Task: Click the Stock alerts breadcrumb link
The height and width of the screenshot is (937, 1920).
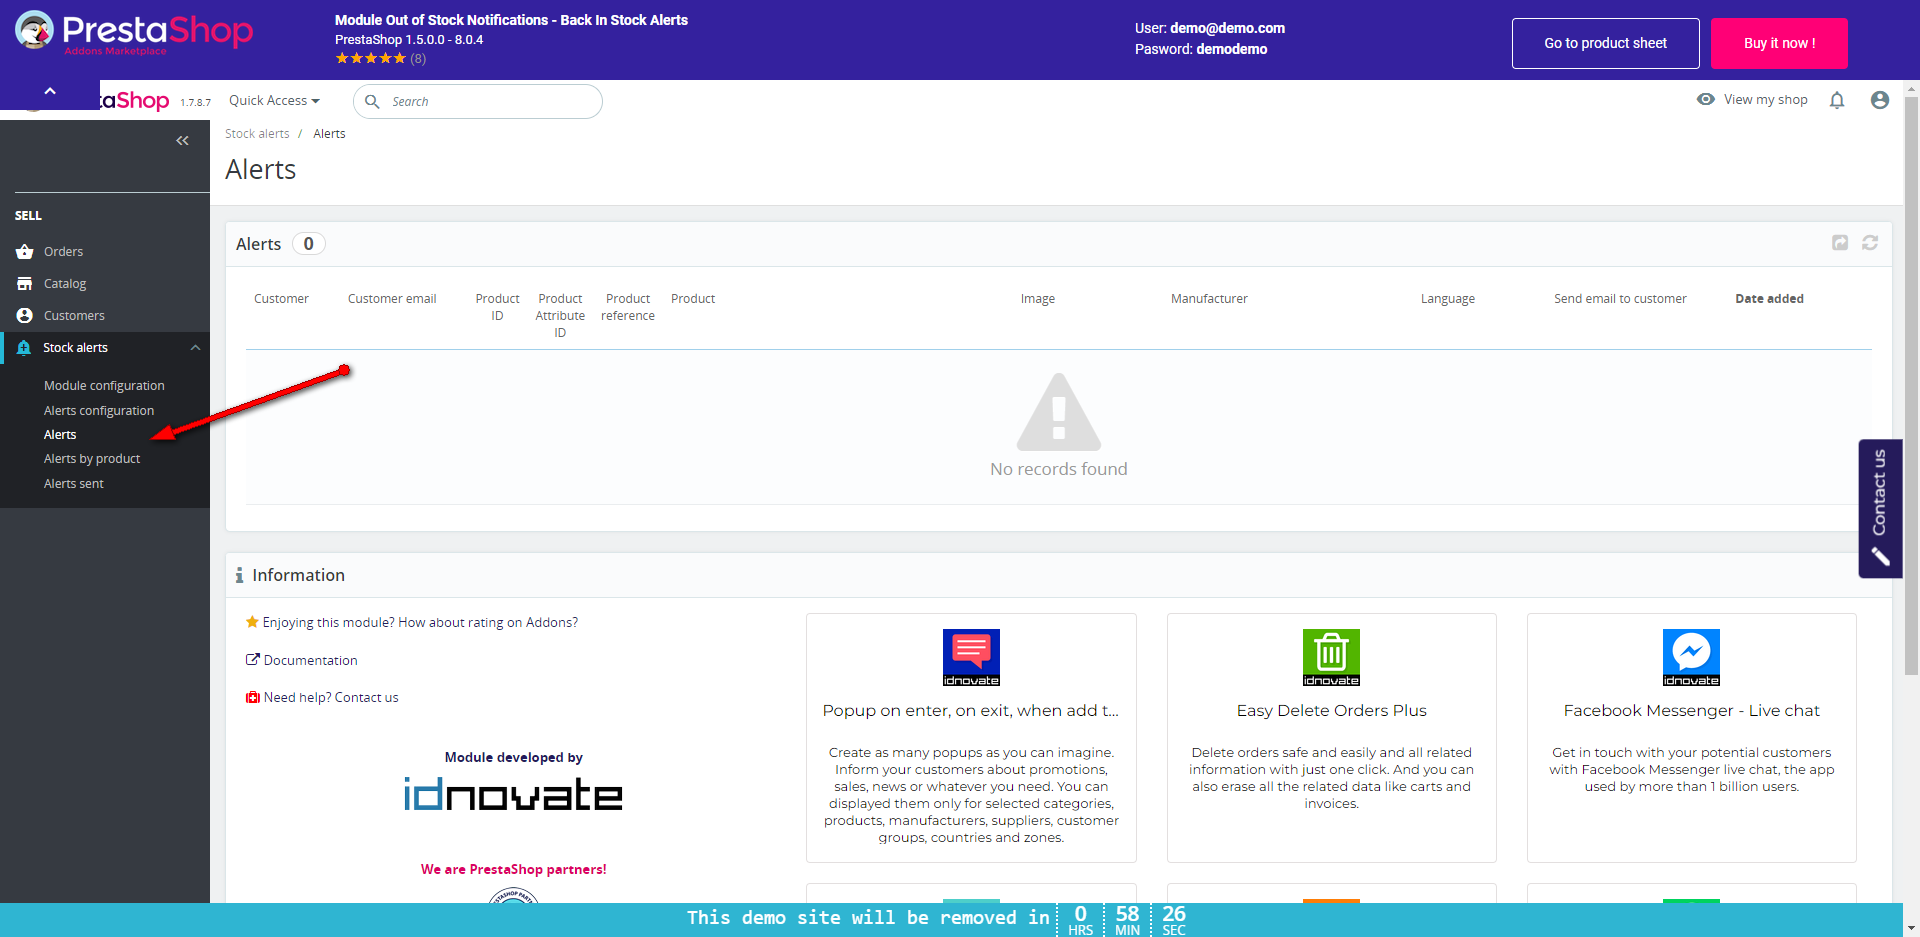Action: click(x=257, y=134)
